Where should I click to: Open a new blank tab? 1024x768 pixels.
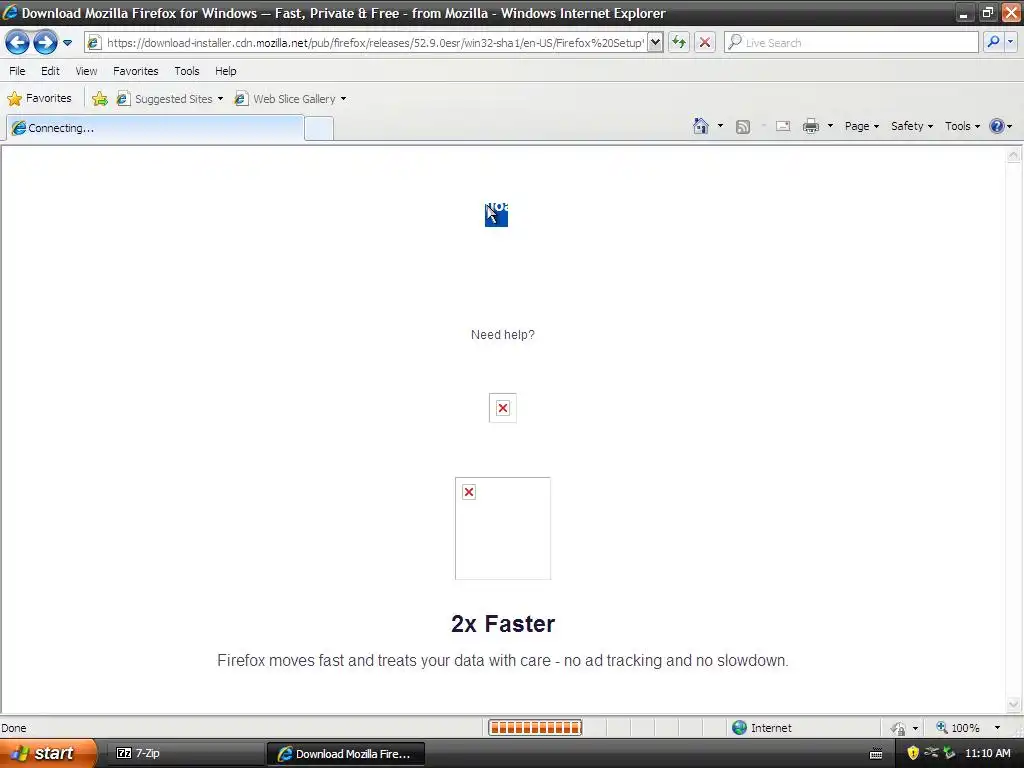pos(319,129)
